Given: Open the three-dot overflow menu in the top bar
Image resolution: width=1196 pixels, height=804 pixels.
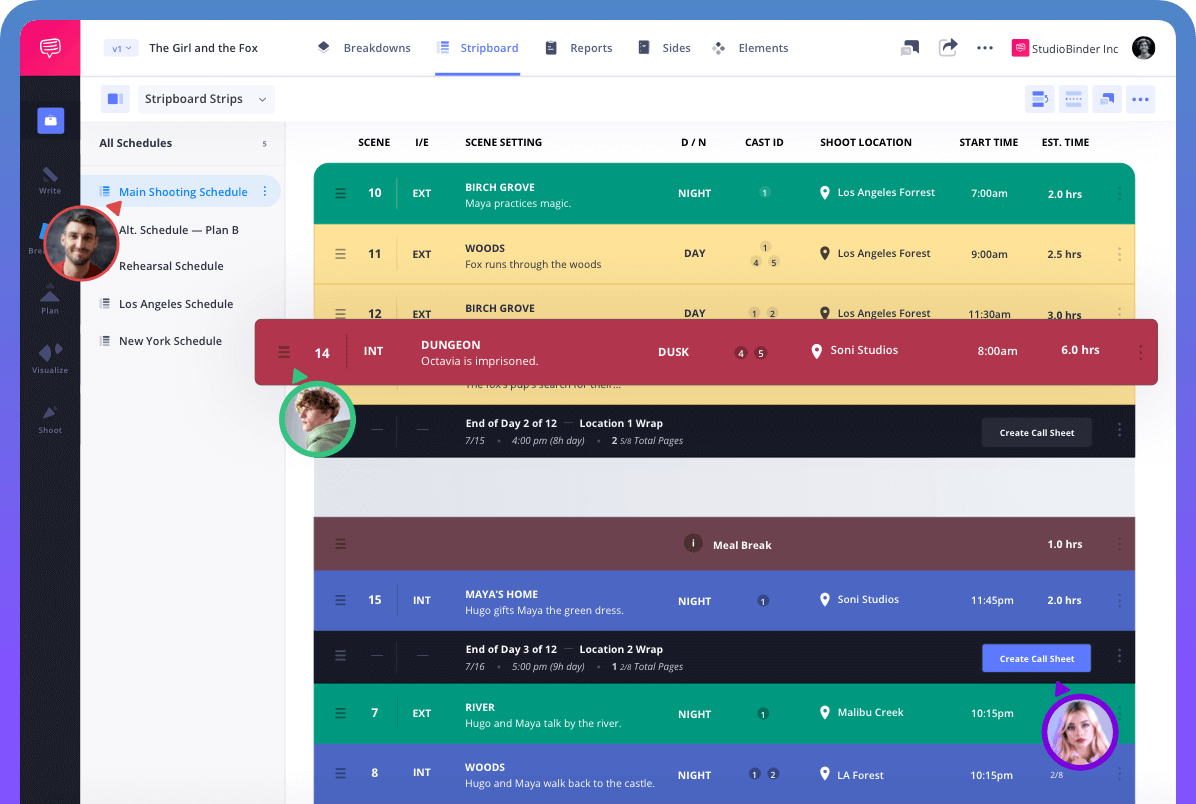Looking at the screenshot, I should [x=985, y=47].
